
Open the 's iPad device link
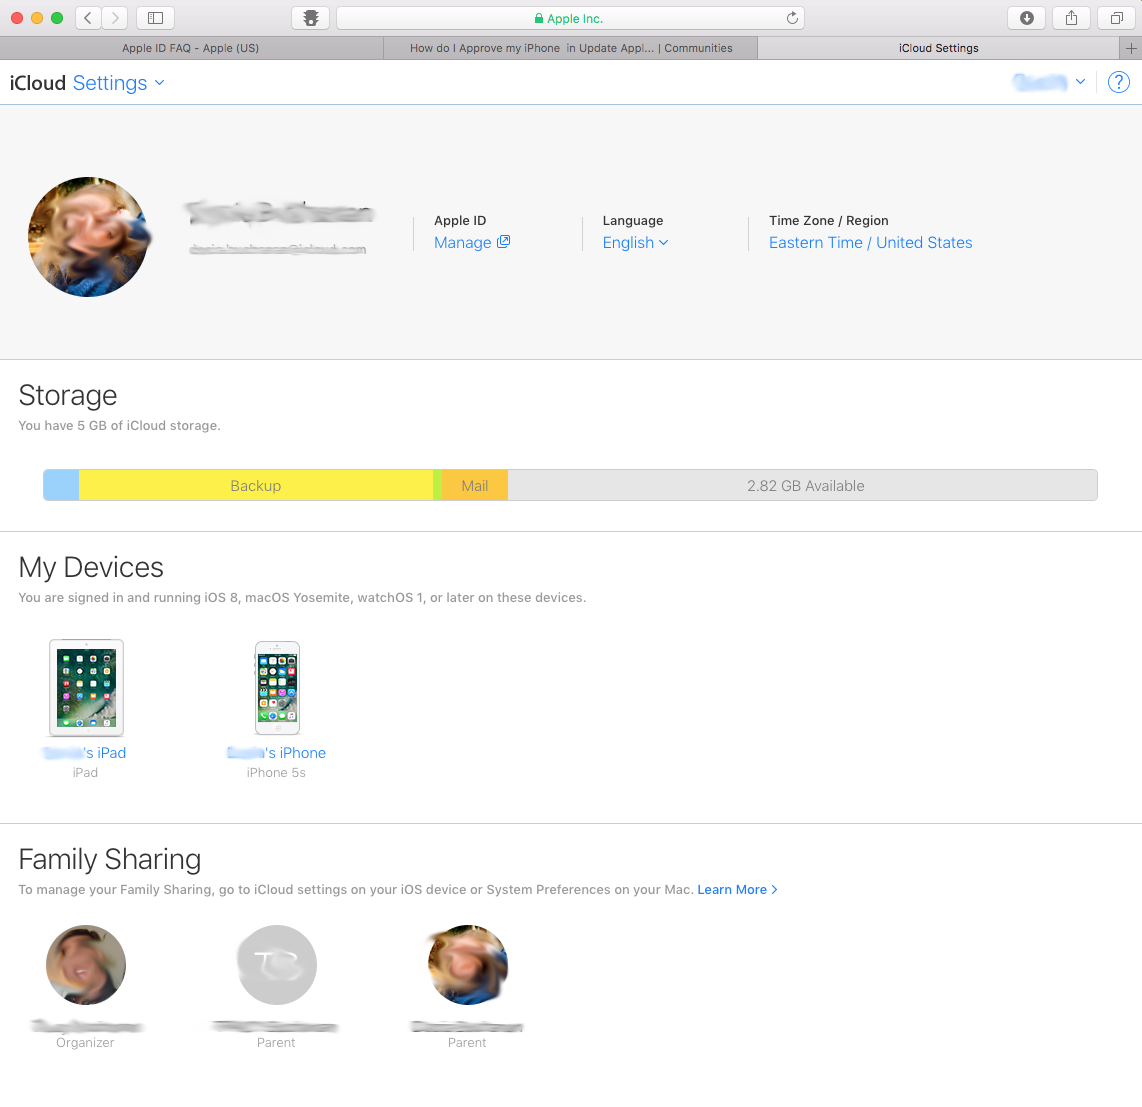pos(84,753)
